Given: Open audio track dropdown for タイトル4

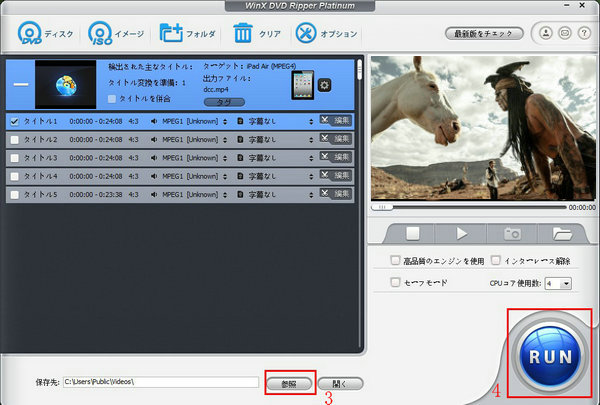Looking at the screenshot, I should pos(225,176).
